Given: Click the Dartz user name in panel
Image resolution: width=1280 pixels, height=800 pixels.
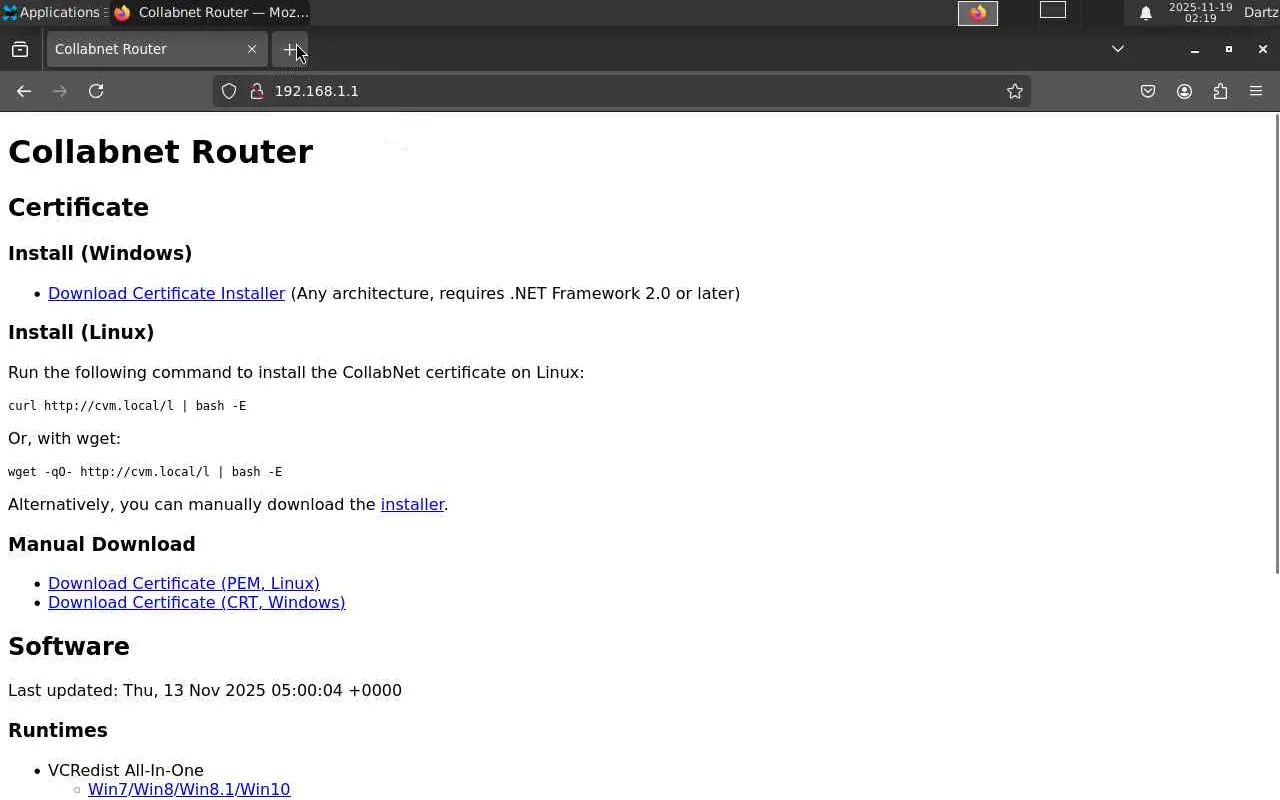Looking at the screenshot, I should 1260,13.
